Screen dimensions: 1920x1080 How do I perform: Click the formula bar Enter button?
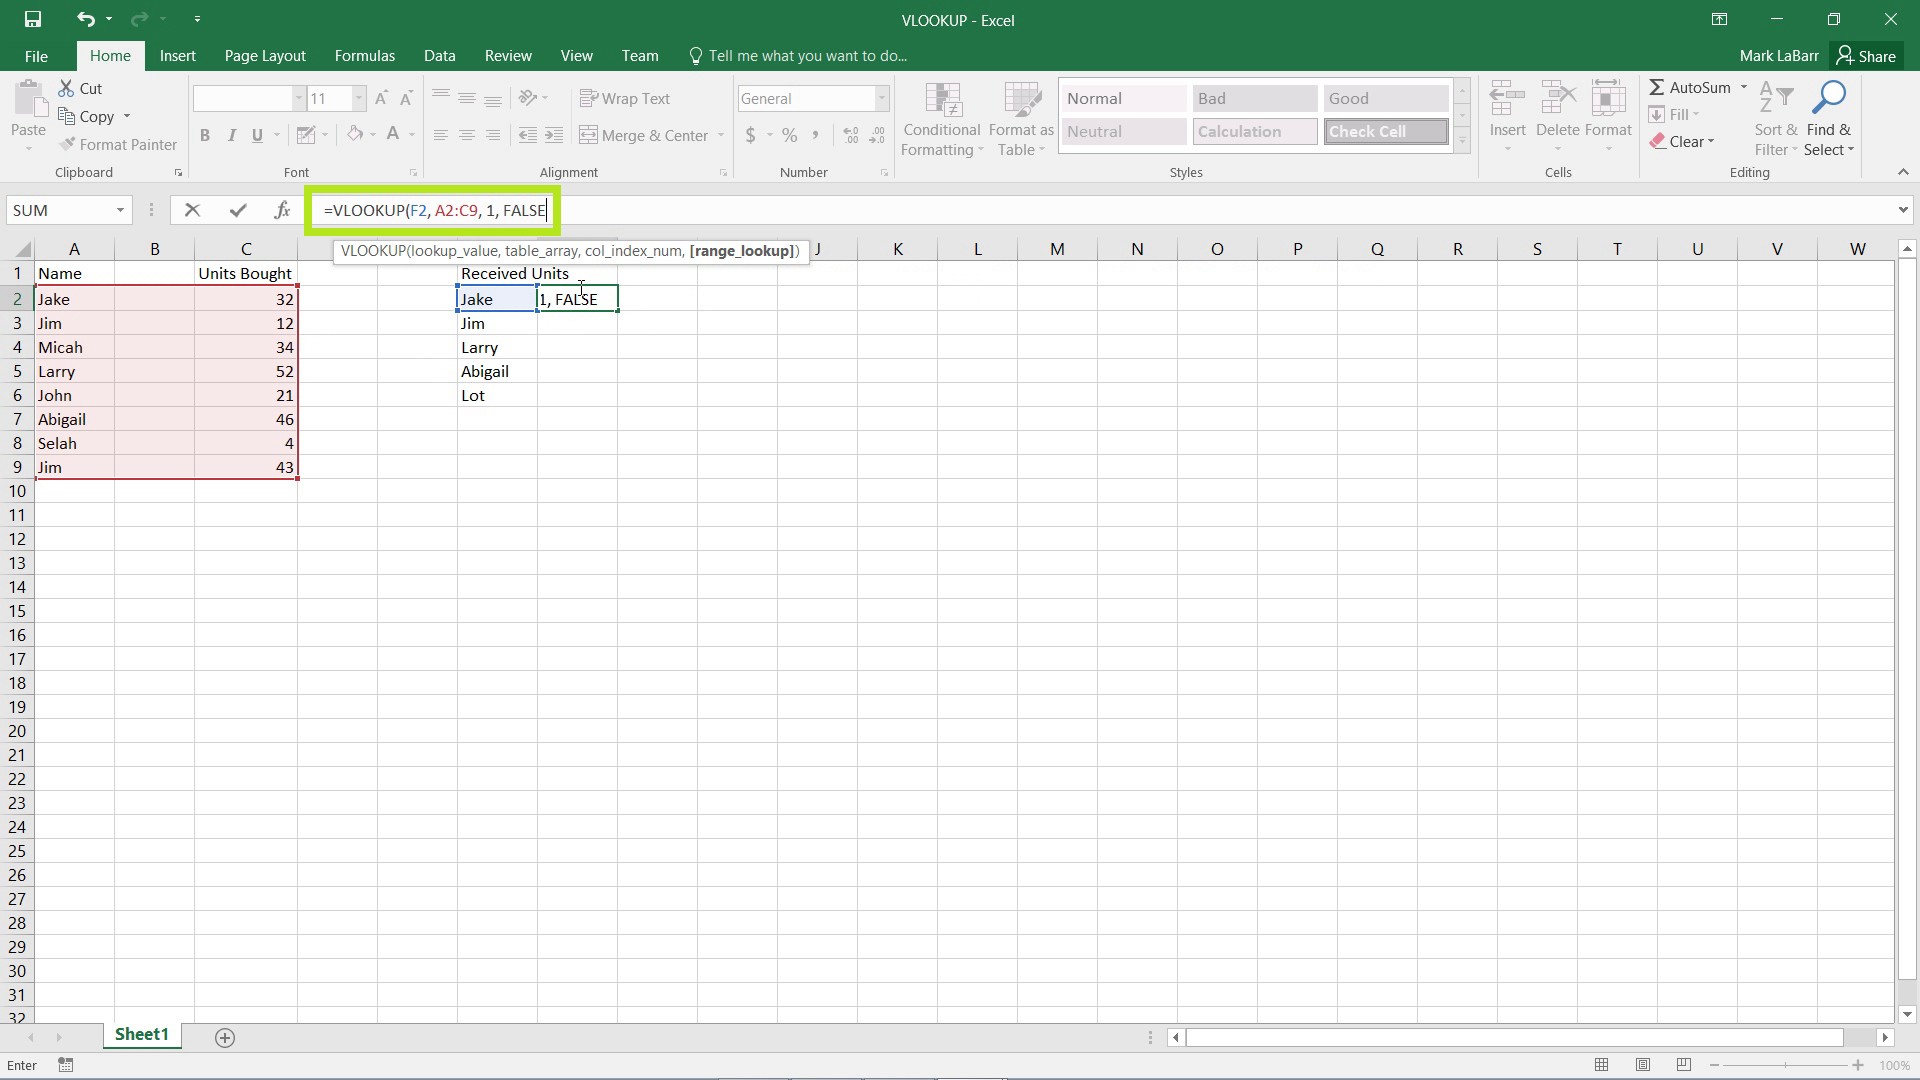[236, 210]
